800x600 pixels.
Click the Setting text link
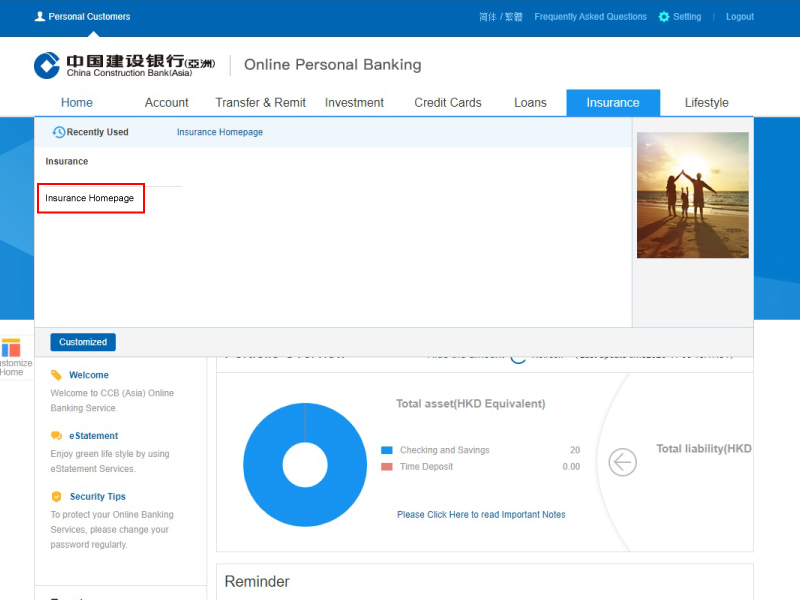point(687,17)
